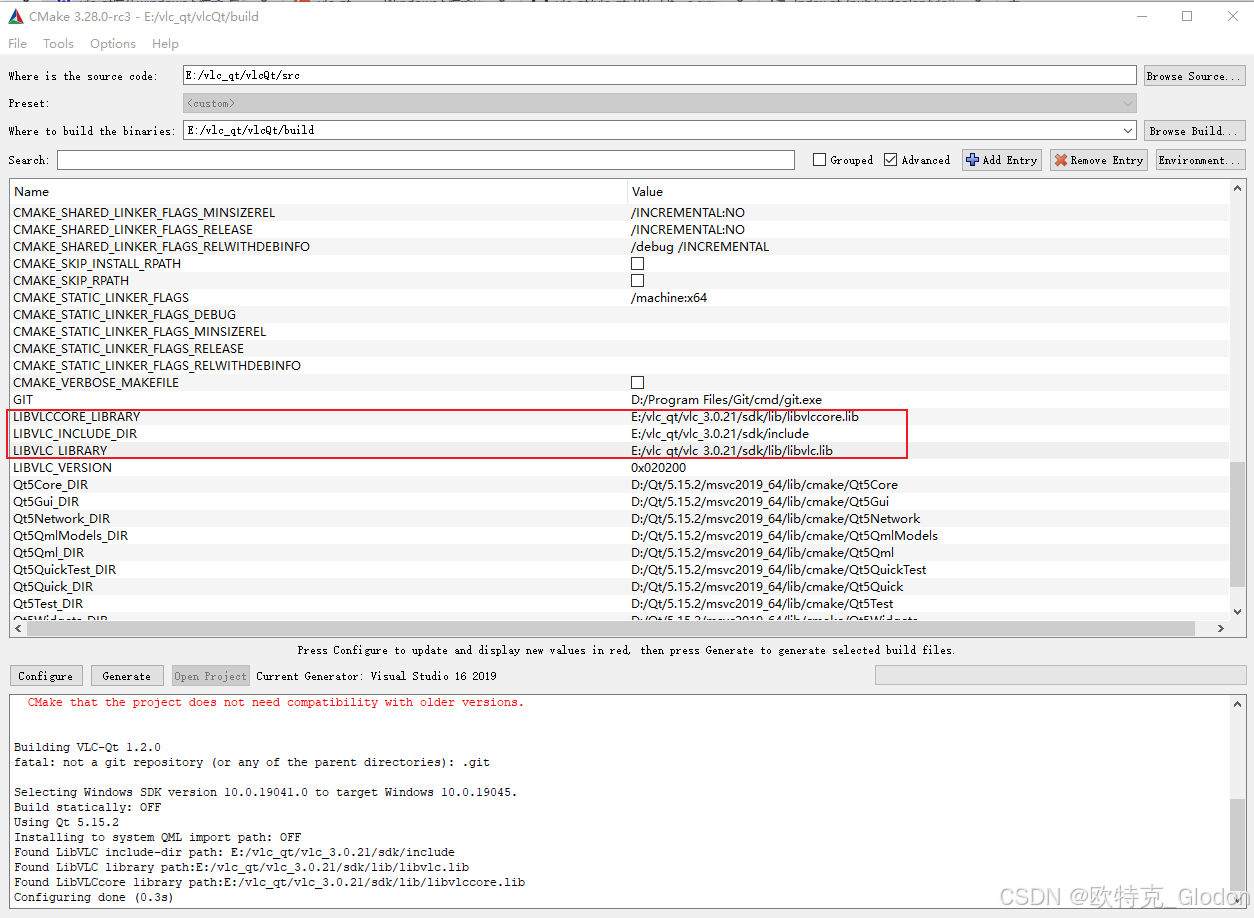Open the source code path dropdown
Viewport: 1254px width, 918px height.
click(1128, 75)
